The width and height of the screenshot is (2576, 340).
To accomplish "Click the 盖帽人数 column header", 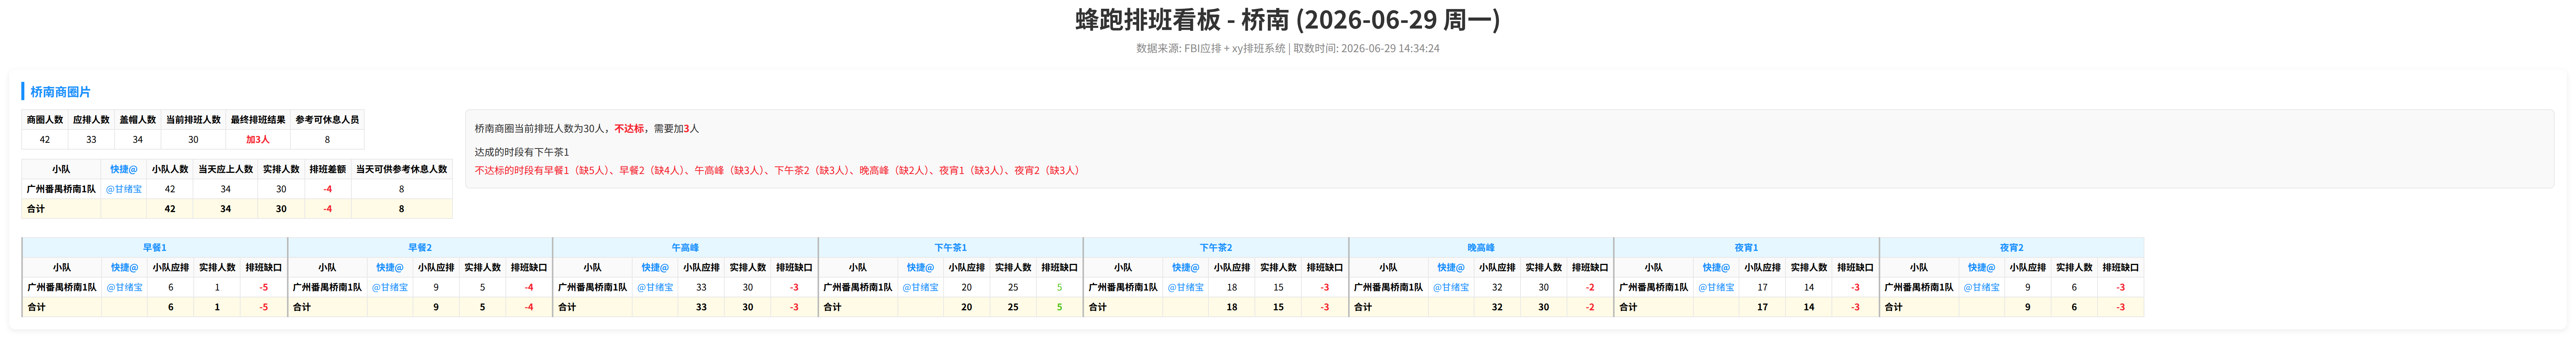I will 138,120.
